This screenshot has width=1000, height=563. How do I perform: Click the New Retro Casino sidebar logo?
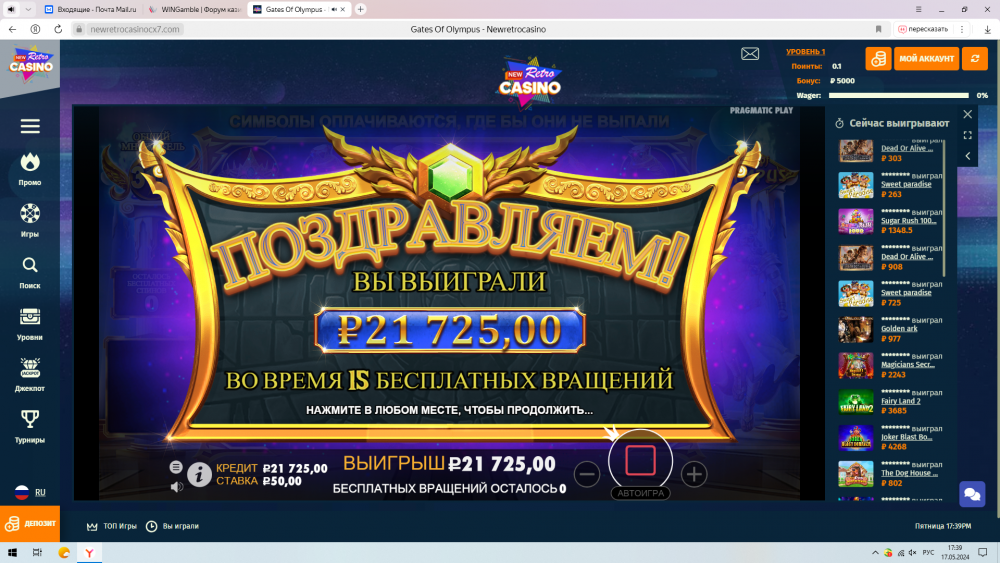point(30,64)
